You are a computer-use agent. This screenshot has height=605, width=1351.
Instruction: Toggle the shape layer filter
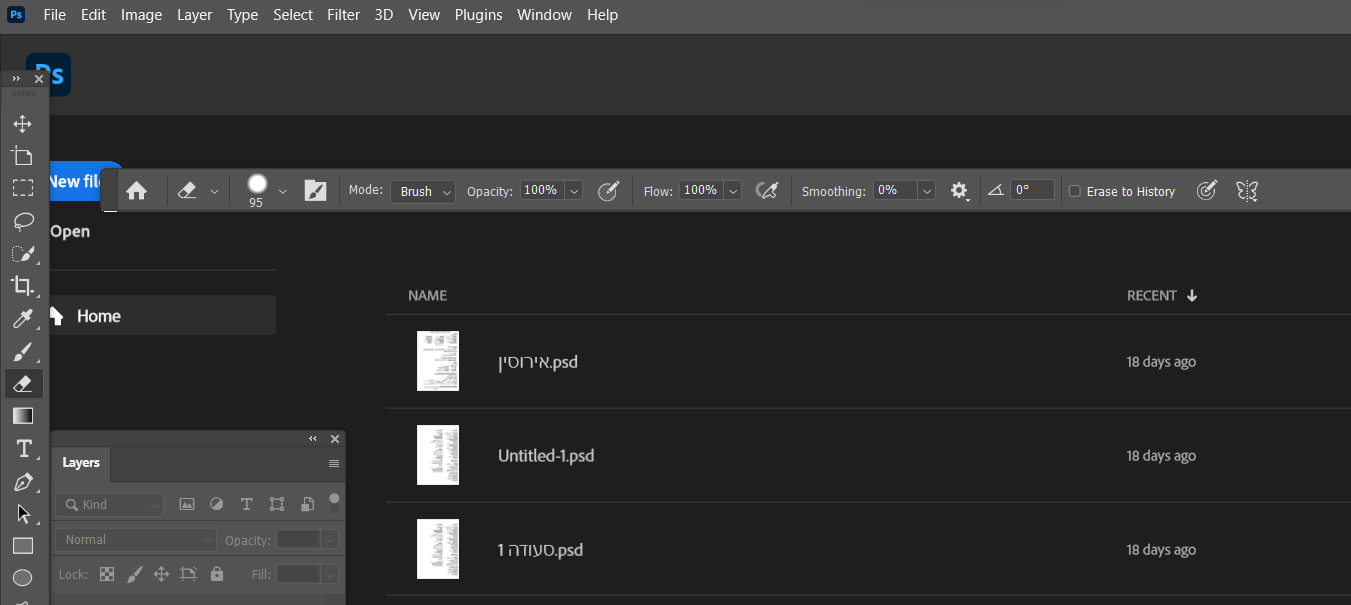pos(277,505)
